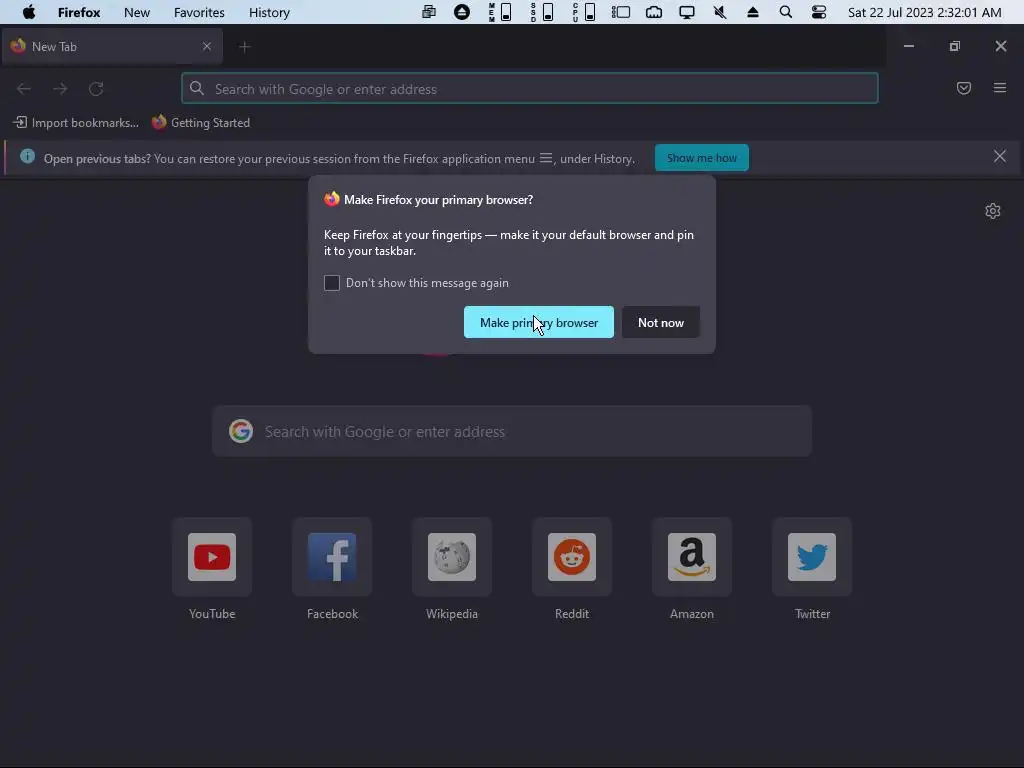This screenshot has width=1024, height=768.
Task: Click the CPU usage meter icon
Action: click(584, 12)
